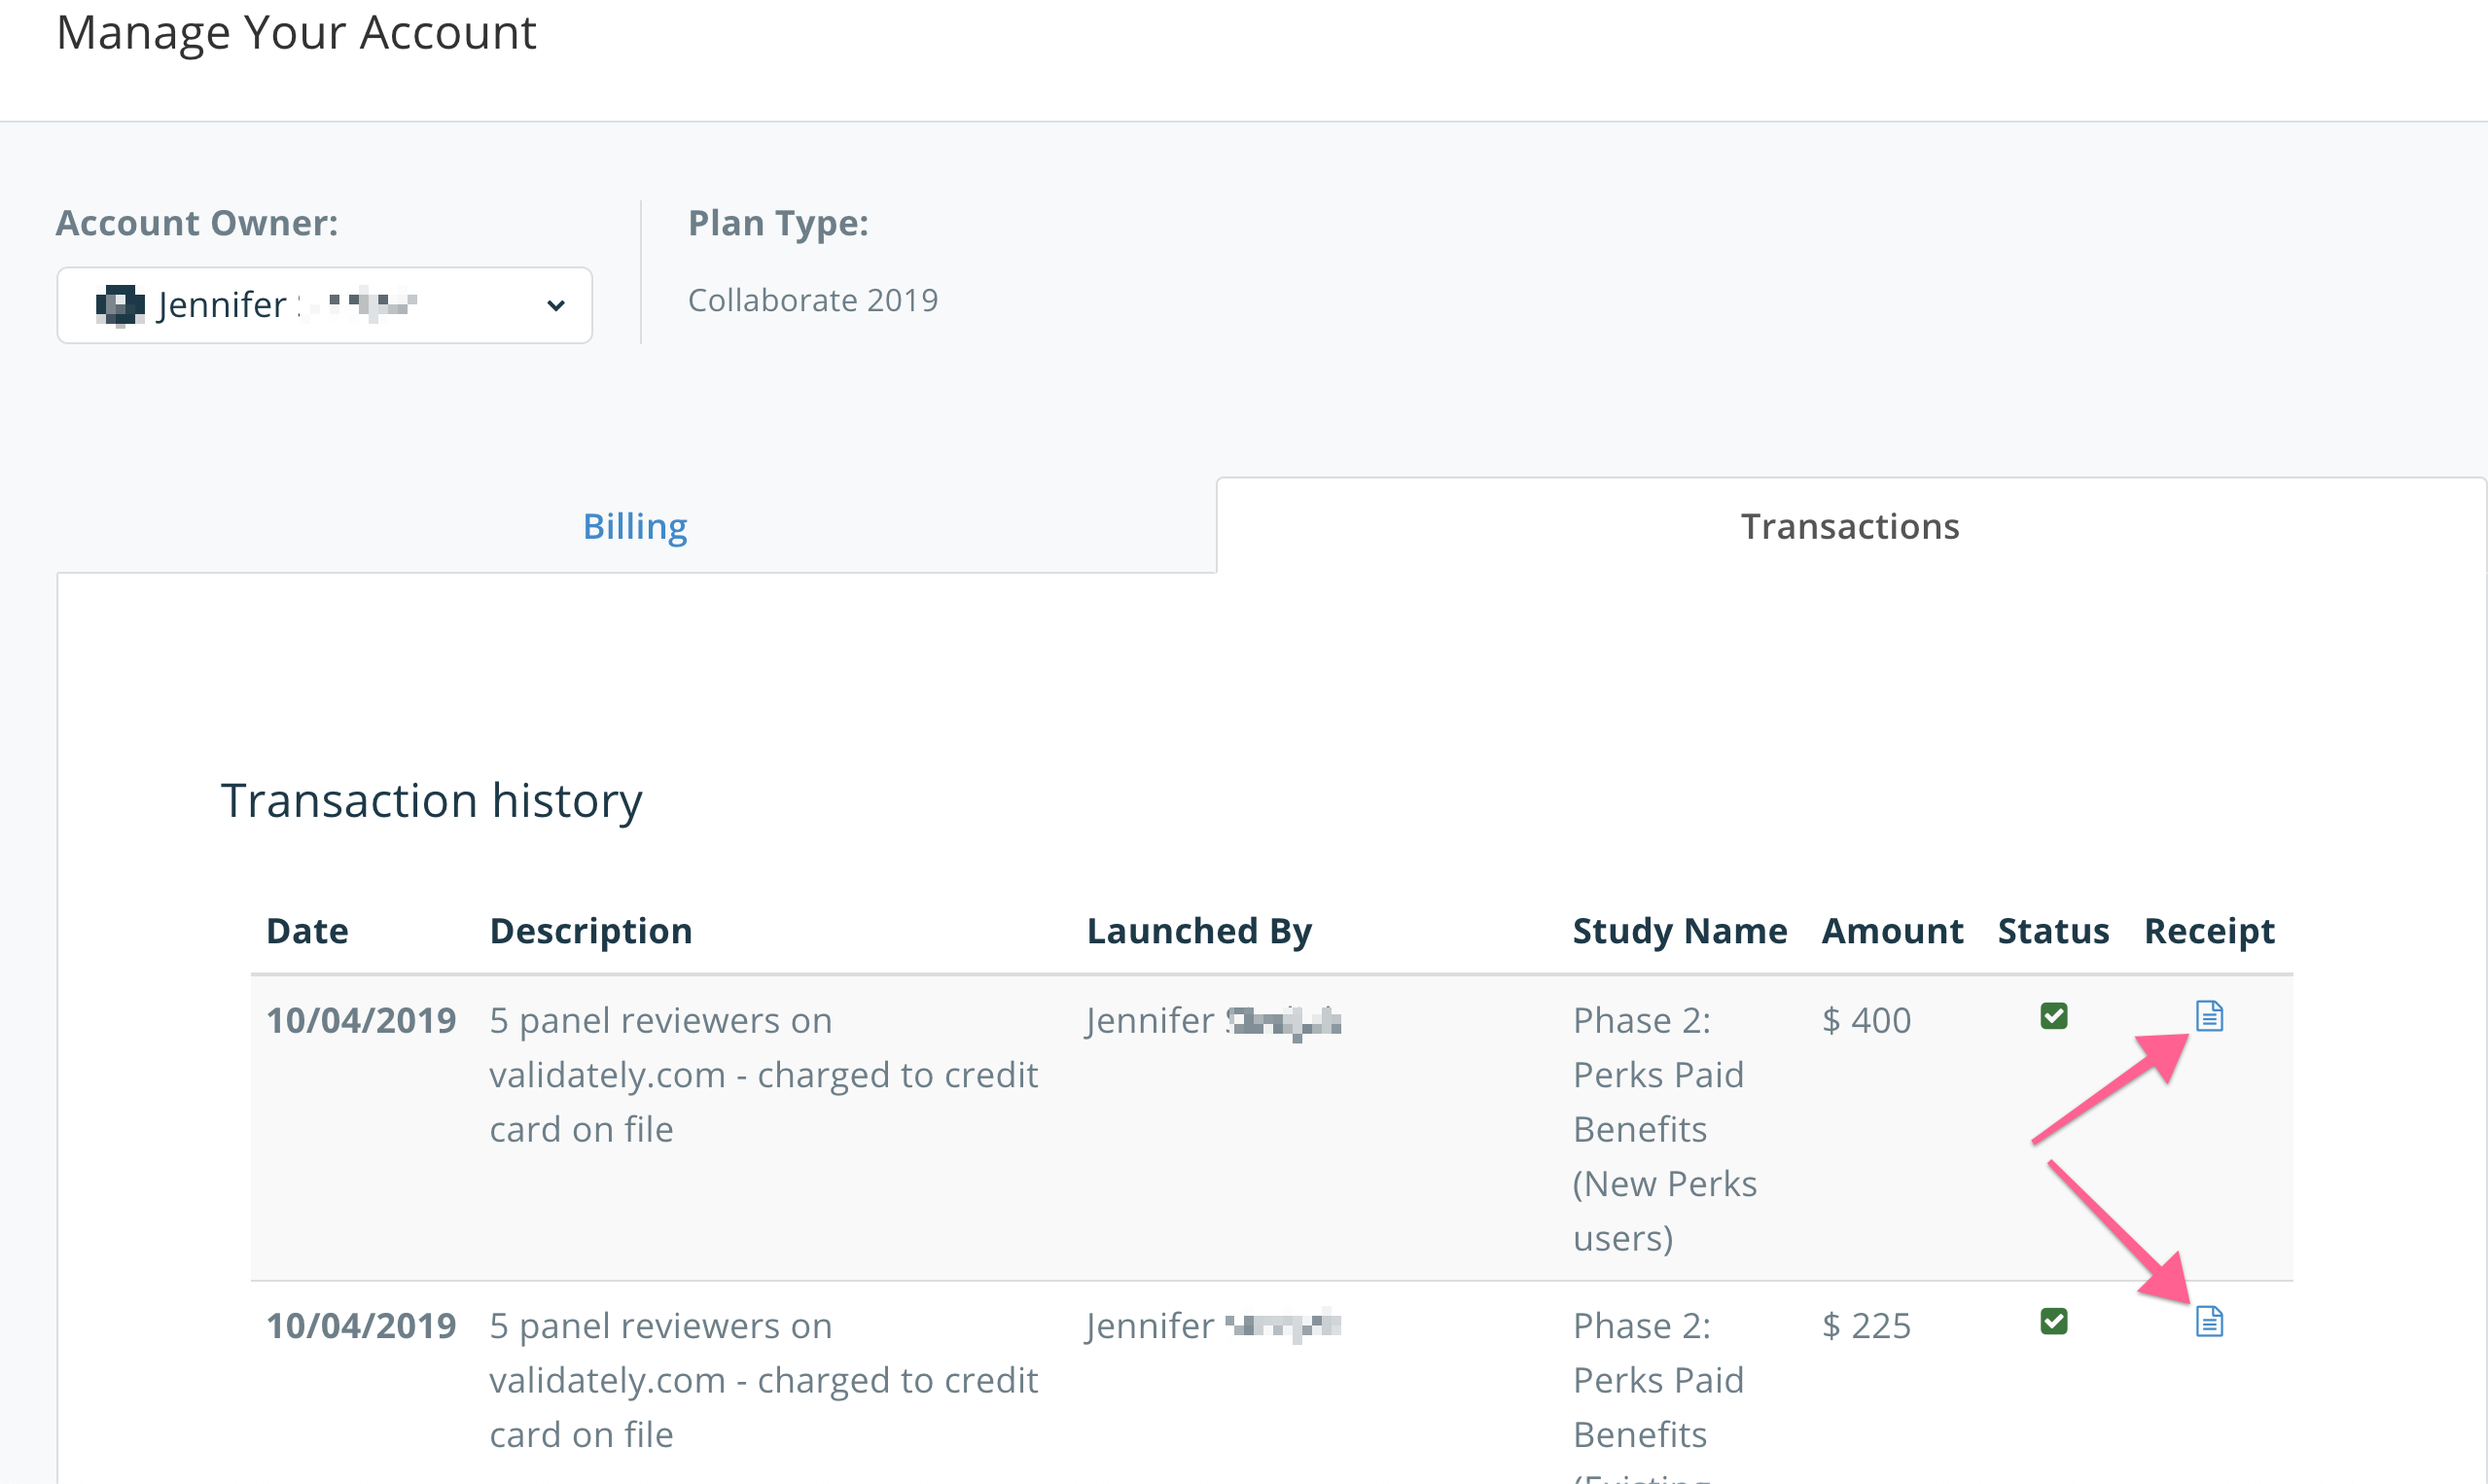Click the Launched By column header
This screenshot has height=1484, width=2488.
[x=1199, y=931]
